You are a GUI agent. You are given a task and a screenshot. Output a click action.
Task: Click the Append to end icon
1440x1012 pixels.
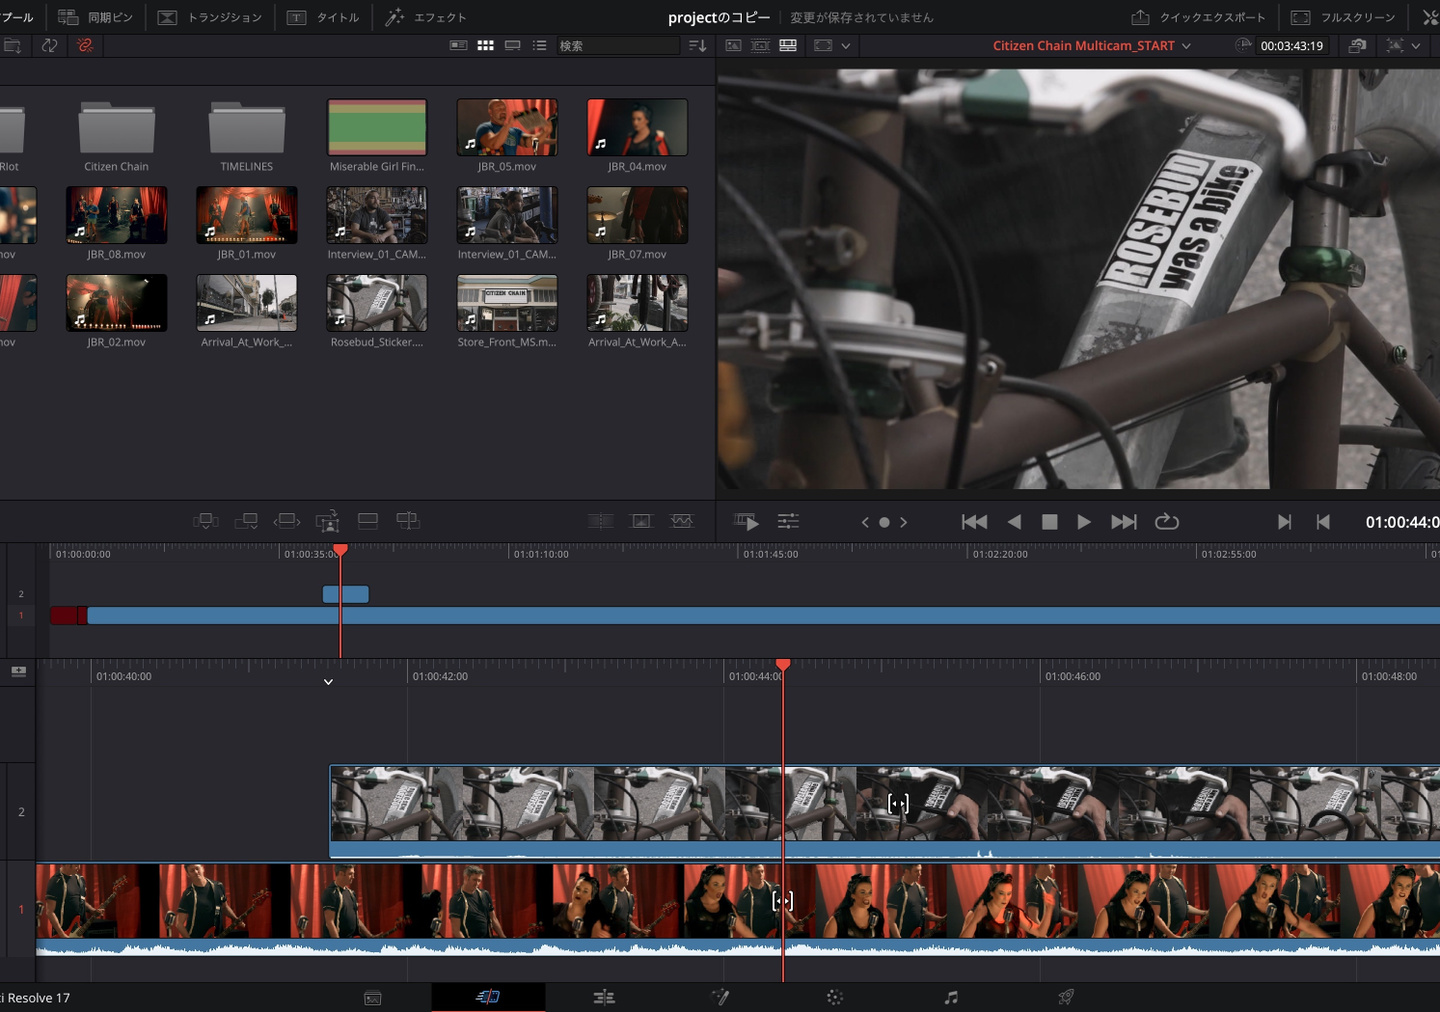246,521
